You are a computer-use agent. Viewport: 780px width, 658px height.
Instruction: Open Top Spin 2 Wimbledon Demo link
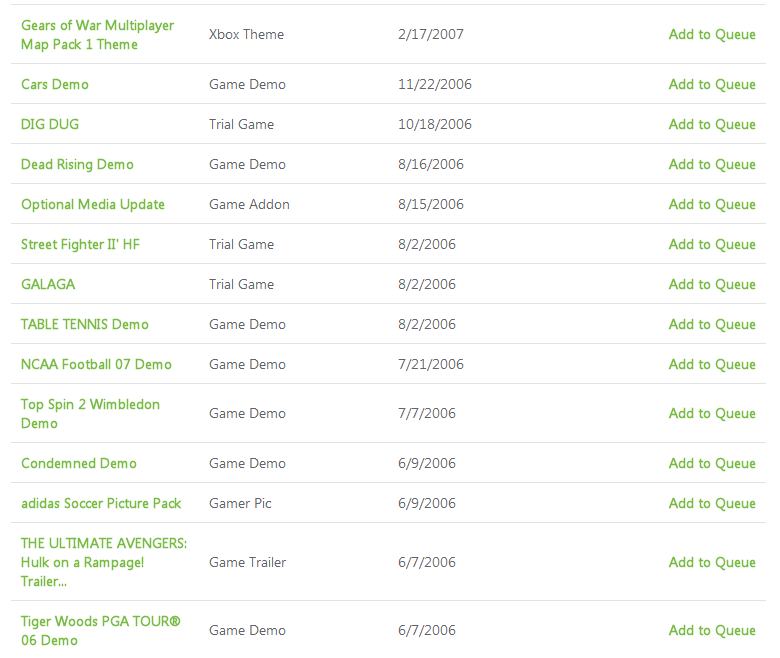coord(90,414)
